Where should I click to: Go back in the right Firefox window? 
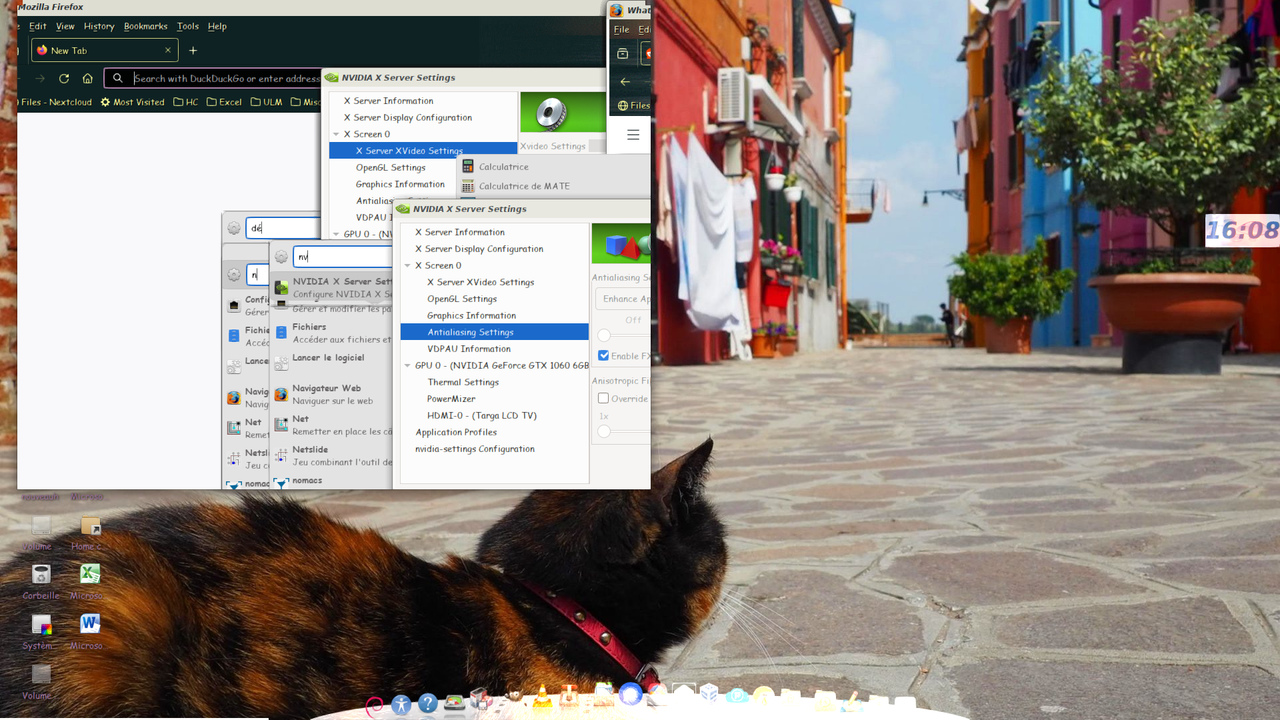click(x=625, y=82)
